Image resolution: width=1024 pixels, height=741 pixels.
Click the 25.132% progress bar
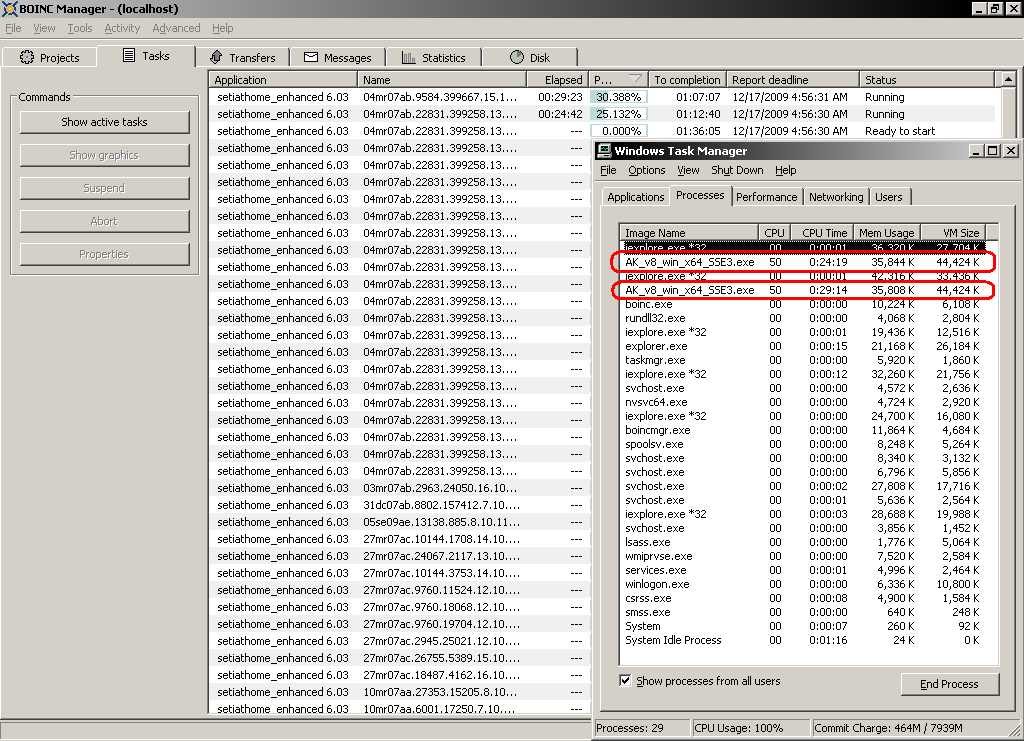(618, 114)
